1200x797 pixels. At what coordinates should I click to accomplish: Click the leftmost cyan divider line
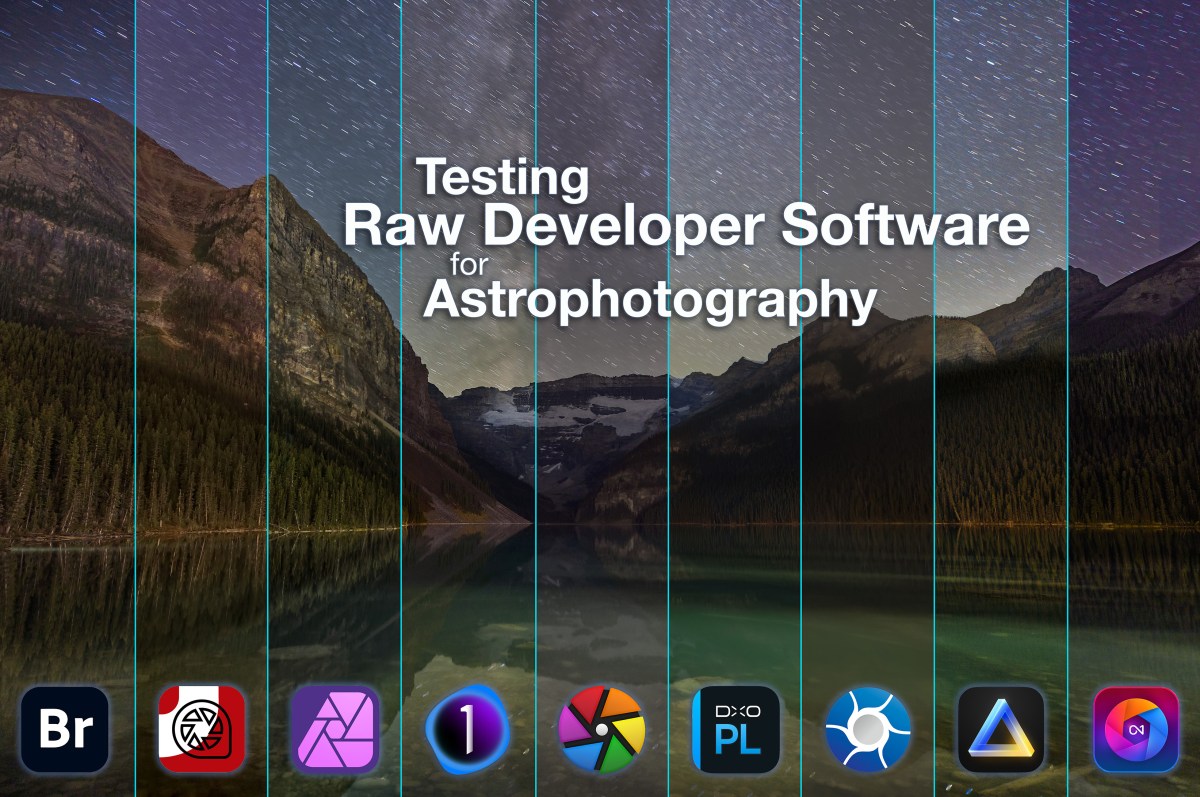[x=136, y=400]
